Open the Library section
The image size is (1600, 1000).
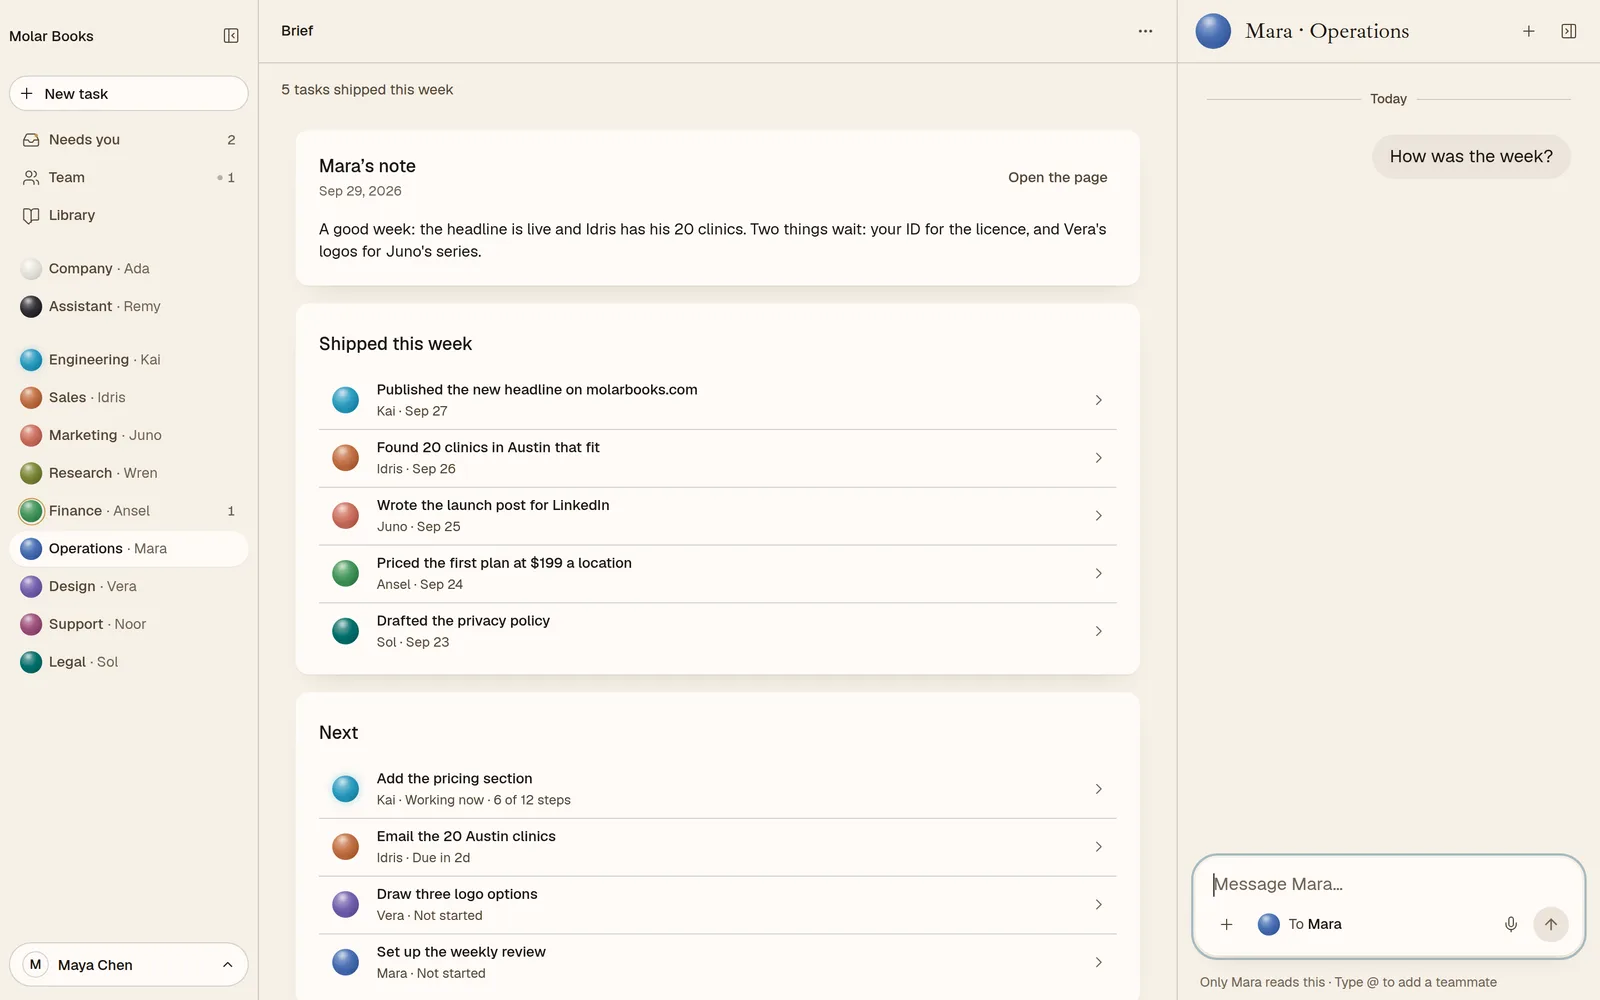[x=129, y=215]
